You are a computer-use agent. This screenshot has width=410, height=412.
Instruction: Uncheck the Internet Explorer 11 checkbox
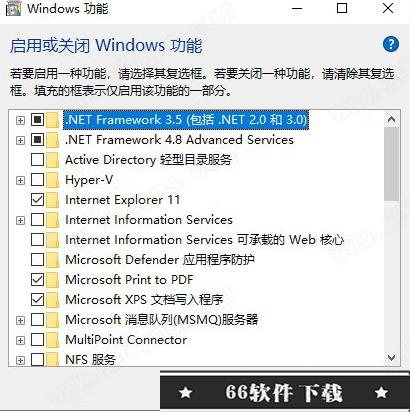tap(37, 200)
